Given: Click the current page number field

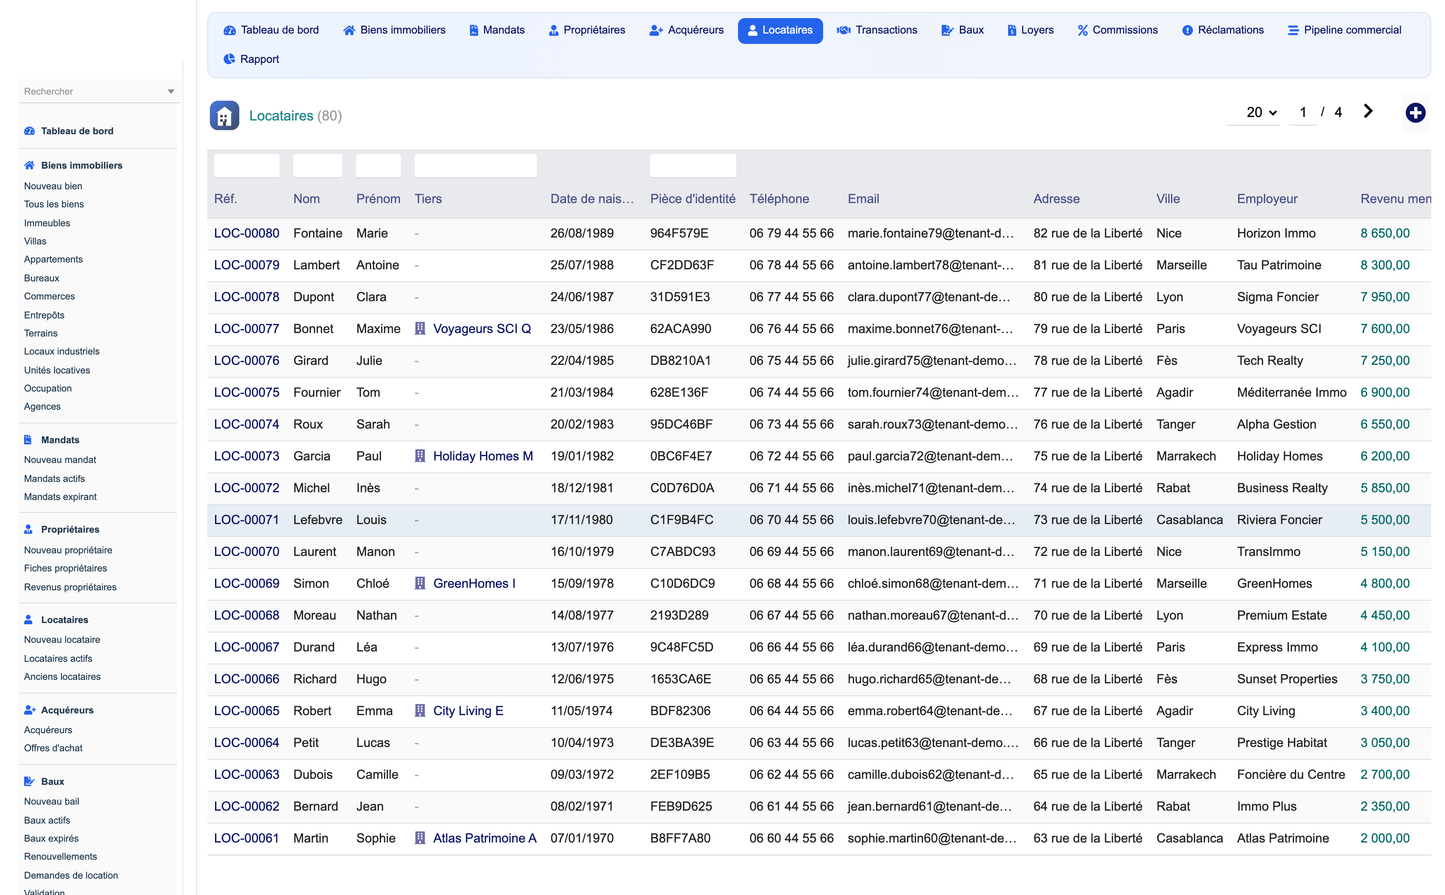Looking at the screenshot, I should [x=1302, y=113].
